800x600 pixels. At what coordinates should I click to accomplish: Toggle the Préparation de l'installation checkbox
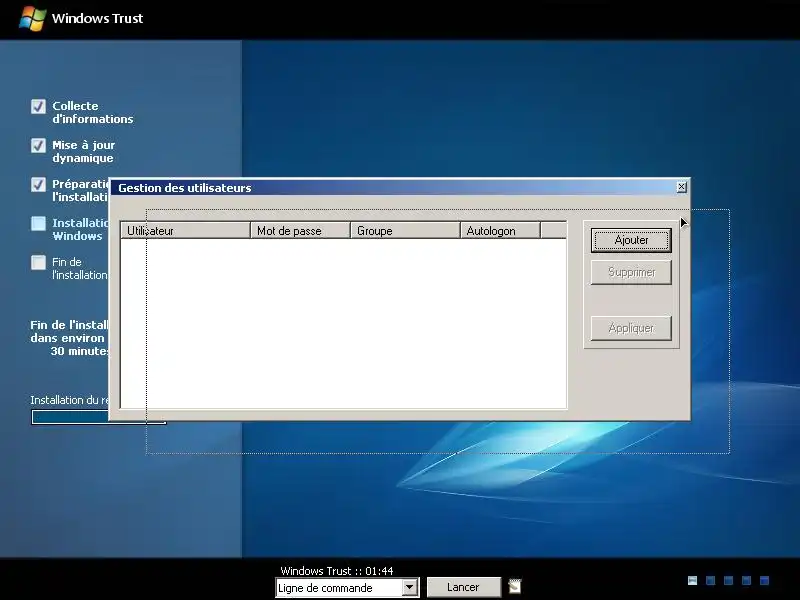point(38,184)
